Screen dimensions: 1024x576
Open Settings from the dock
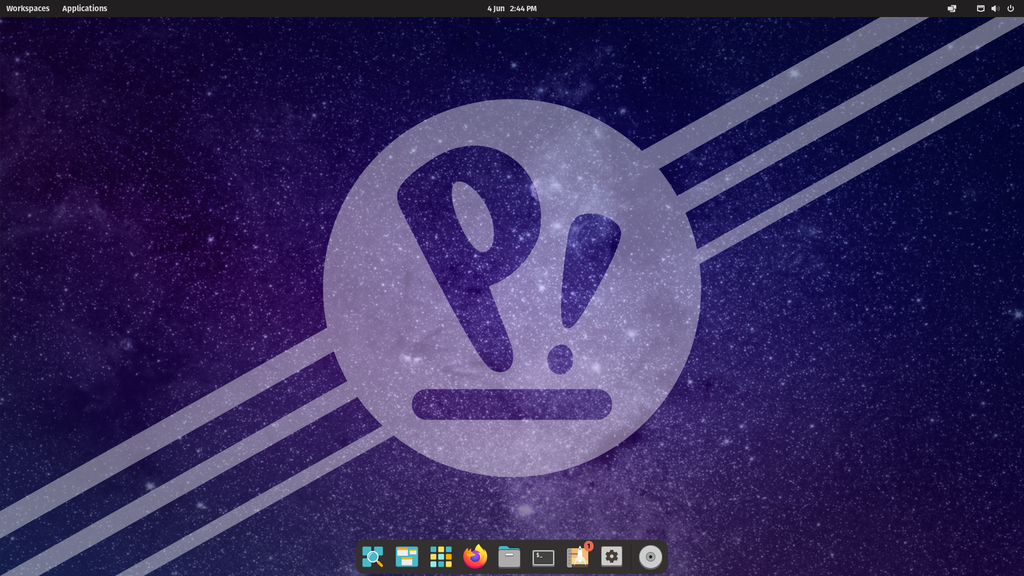click(611, 557)
